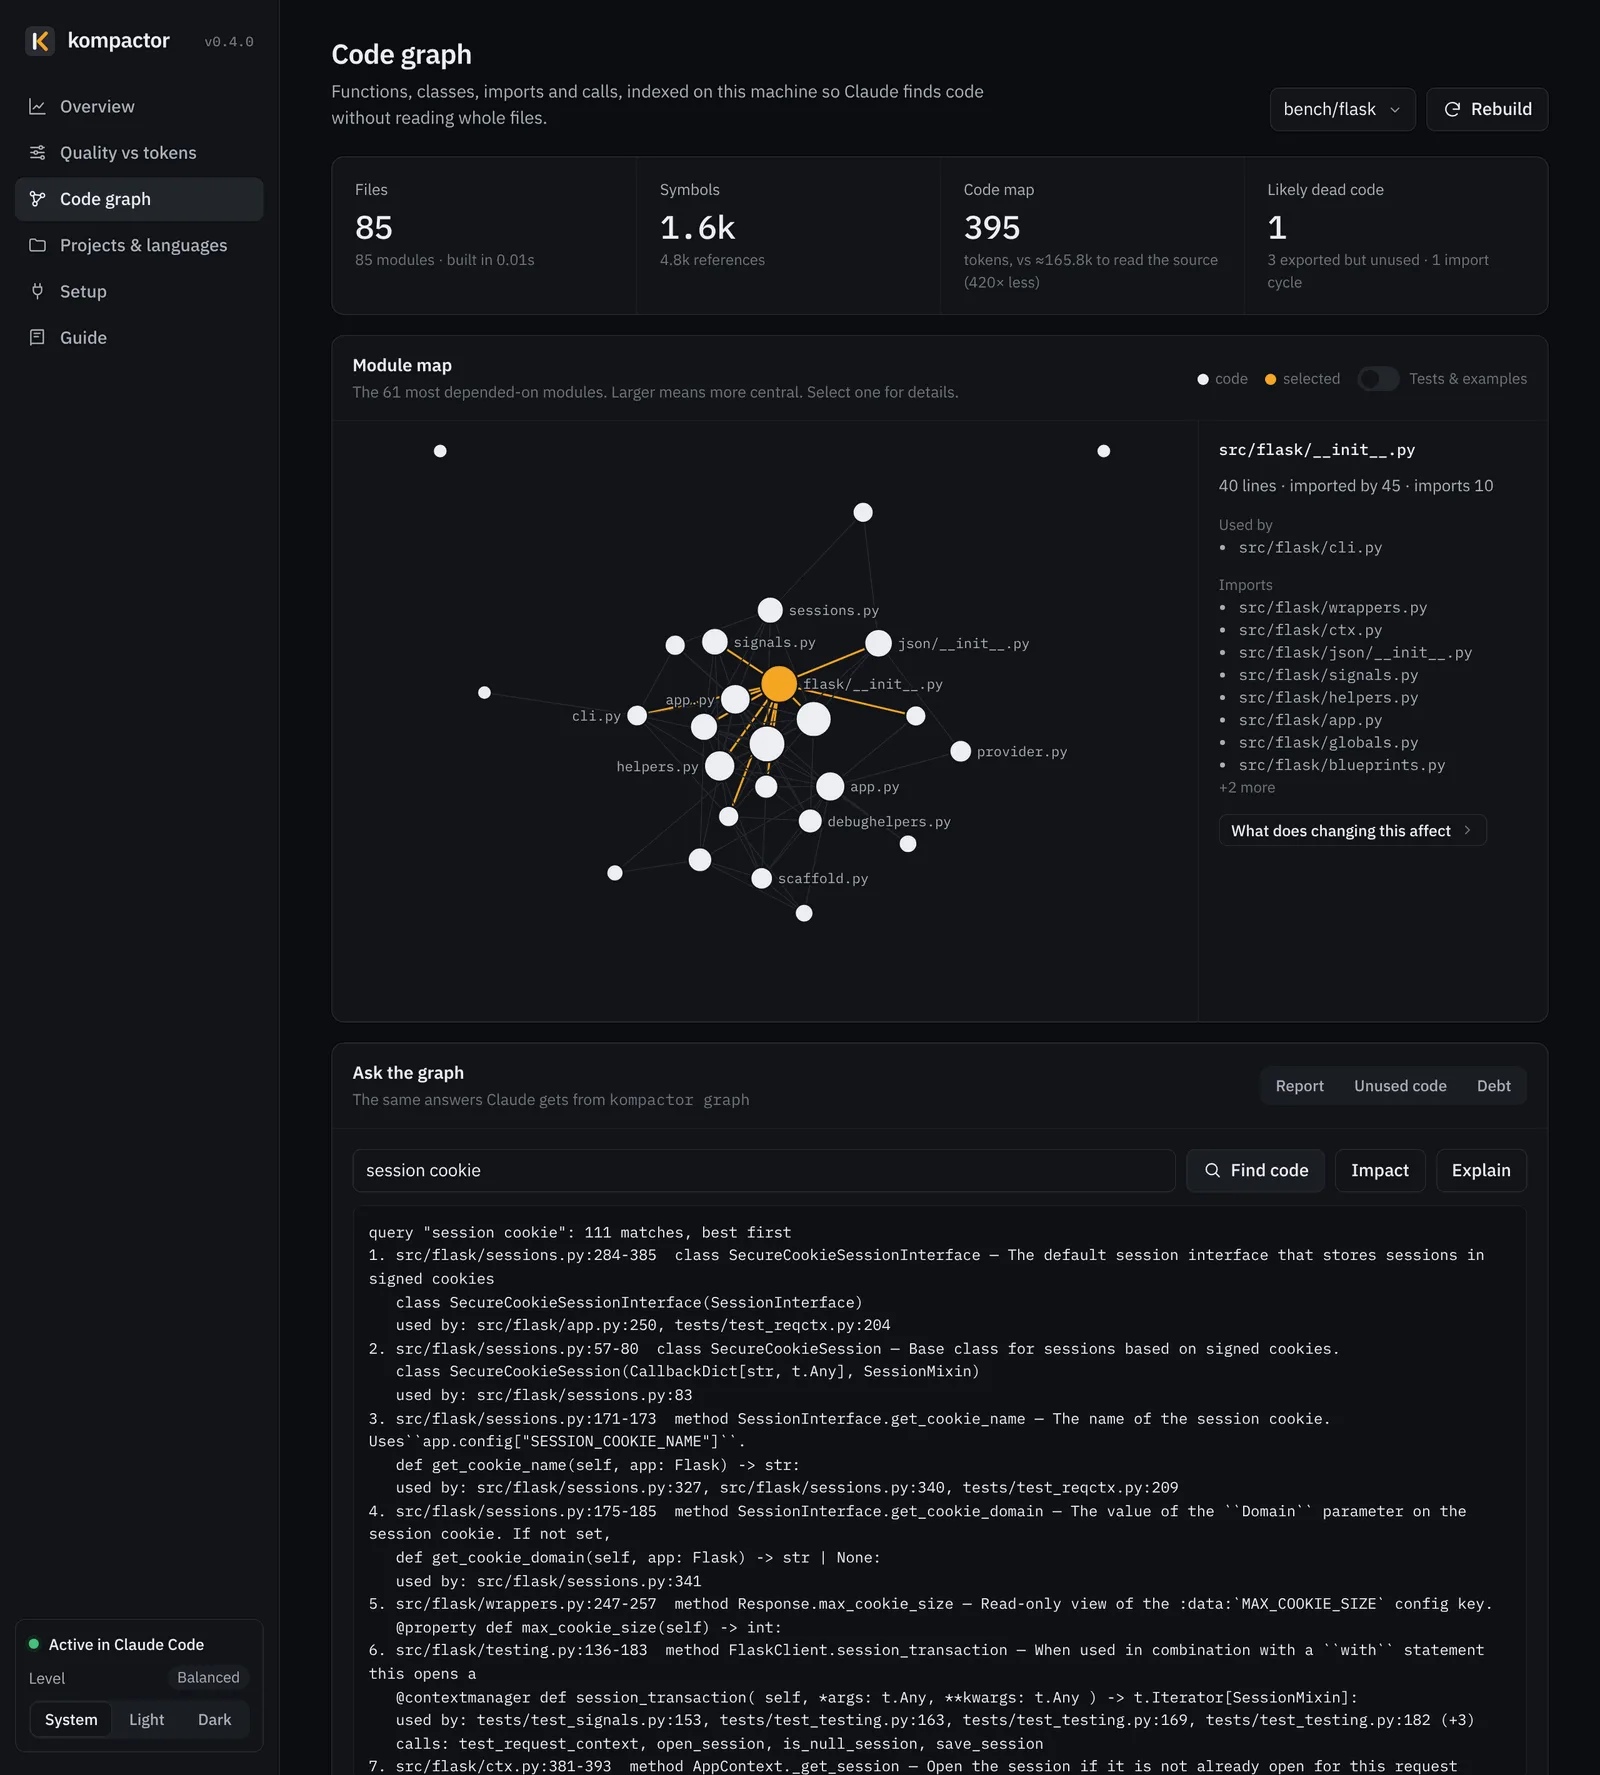Toggle the Tests & examples switch
1600x1775 pixels.
[1378, 379]
